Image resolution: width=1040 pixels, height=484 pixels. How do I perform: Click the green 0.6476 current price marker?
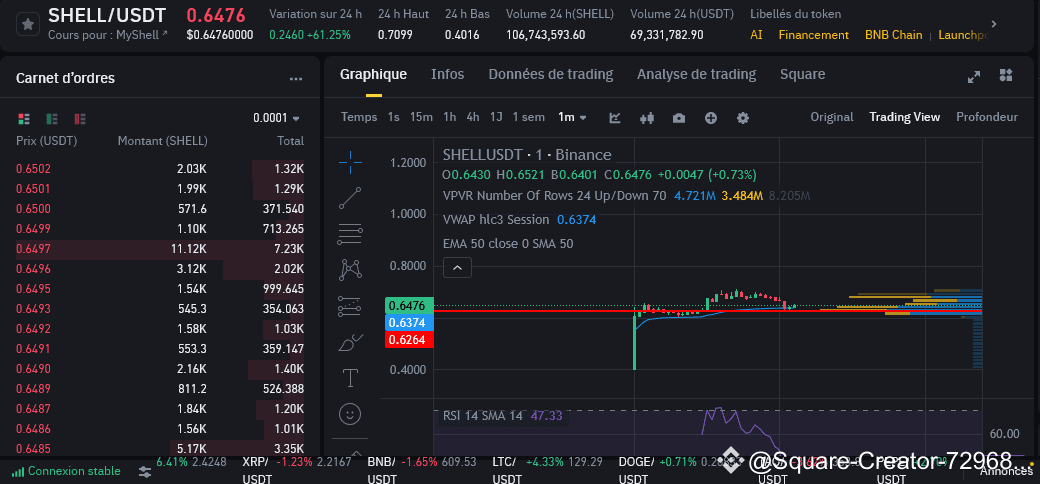point(409,306)
